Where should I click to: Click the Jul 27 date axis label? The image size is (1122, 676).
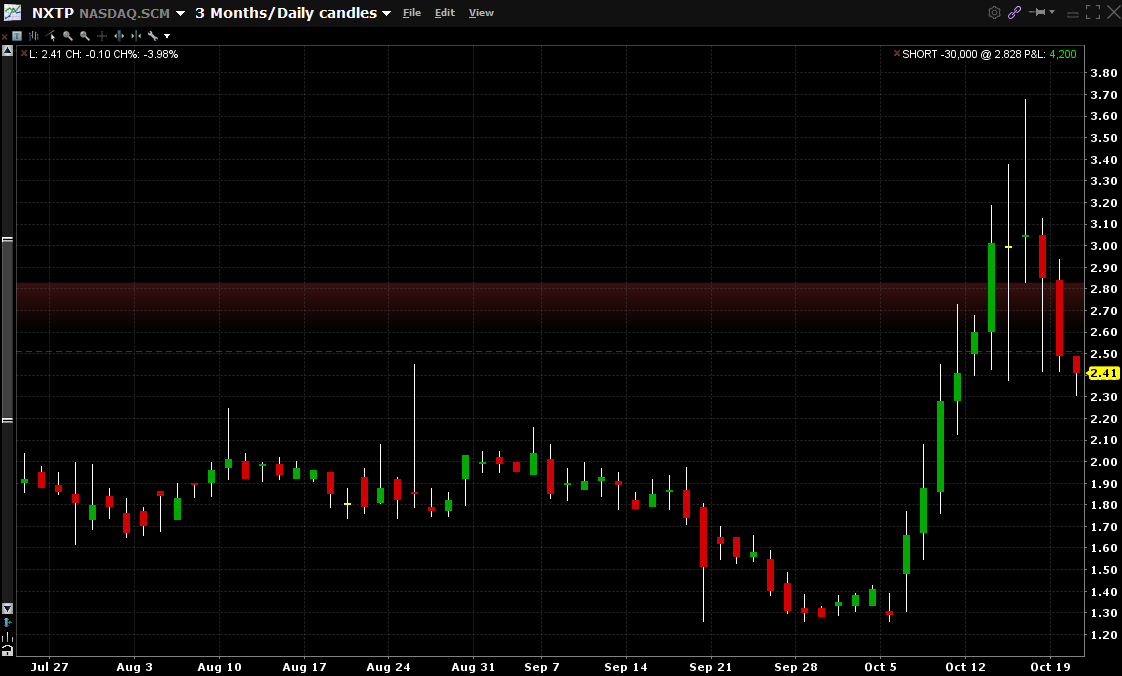[x=49, y=667]
